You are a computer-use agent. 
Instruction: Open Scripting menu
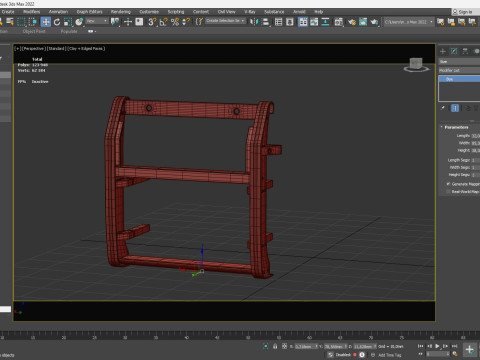point(176,12)
